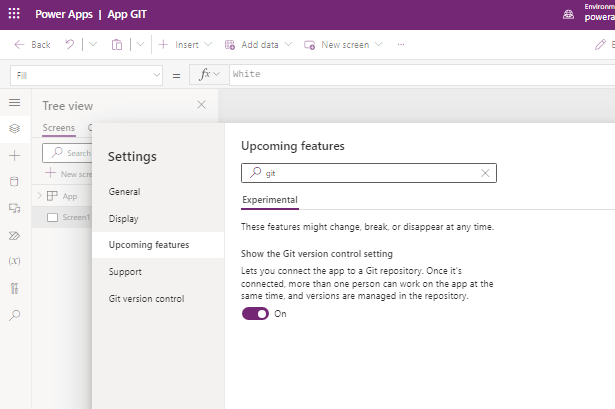The height and width of the screenshot is (409, 615).
Task: Open the Advanced tools icon in sidebar
Action: click(15, 289)
